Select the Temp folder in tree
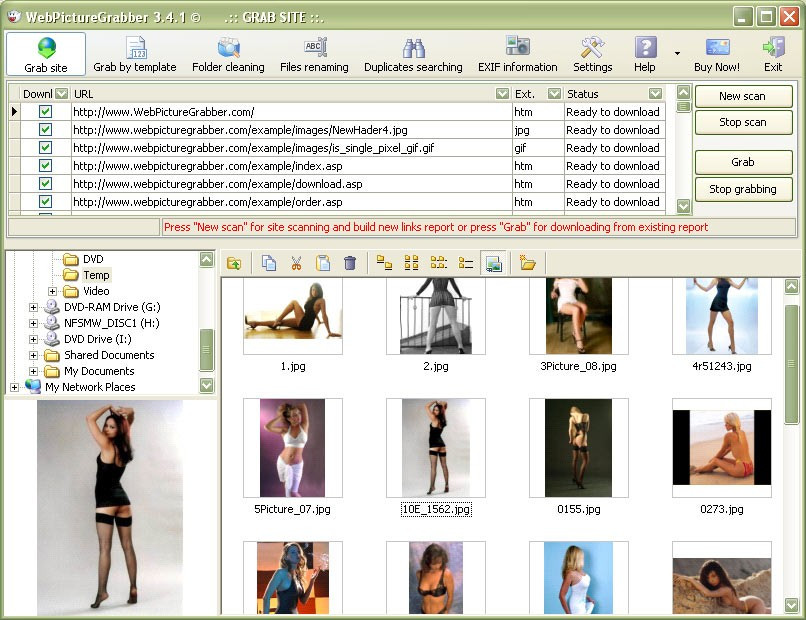The height and width of the screenshot is (620, 806). (96, 275)
